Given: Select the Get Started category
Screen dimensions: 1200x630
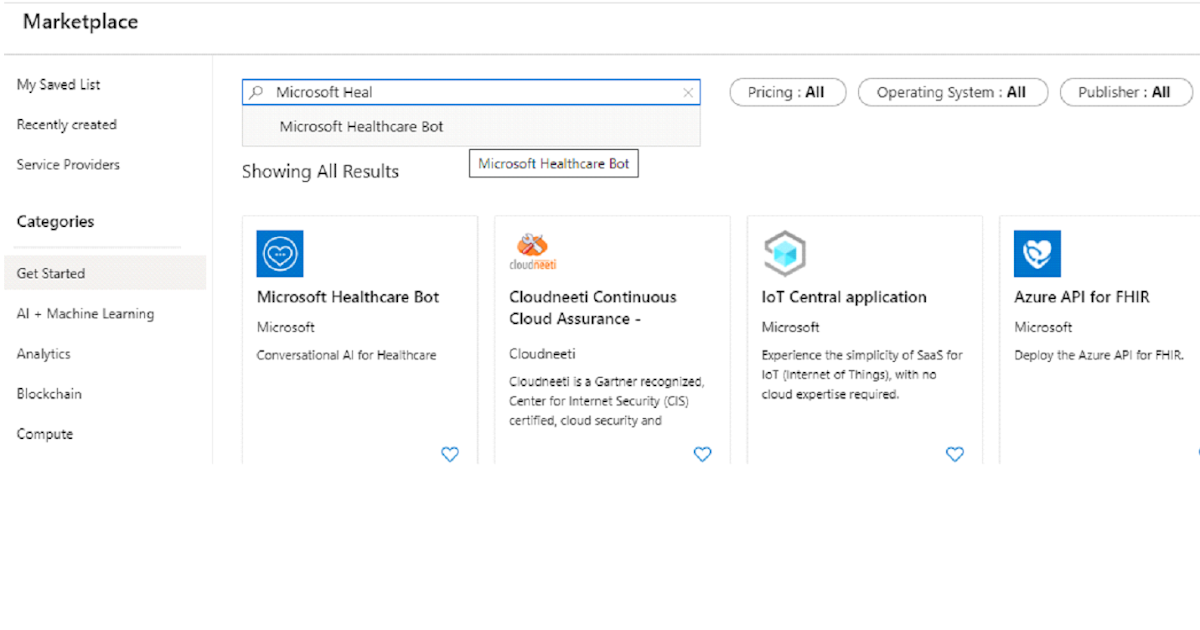Looking at the screenshot, I should pos(105,273).
